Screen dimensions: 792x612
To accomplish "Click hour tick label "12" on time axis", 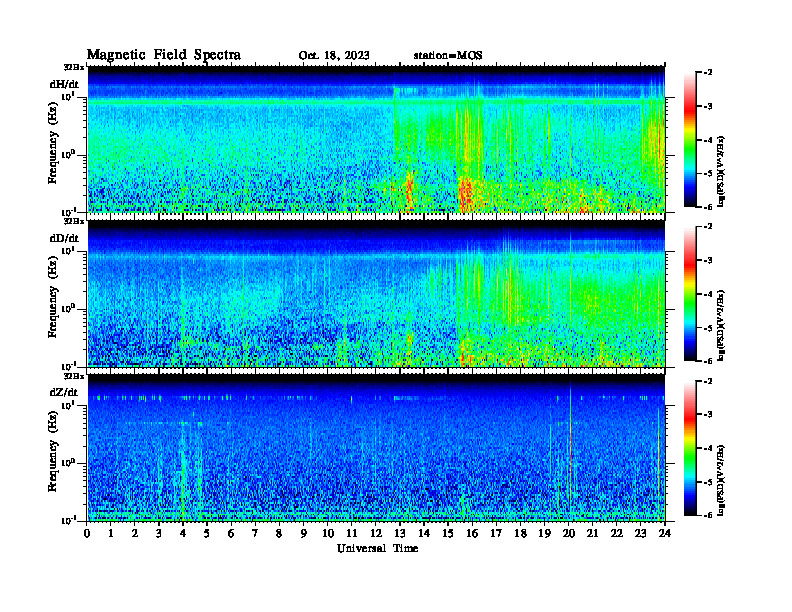I will click(376, 534).
